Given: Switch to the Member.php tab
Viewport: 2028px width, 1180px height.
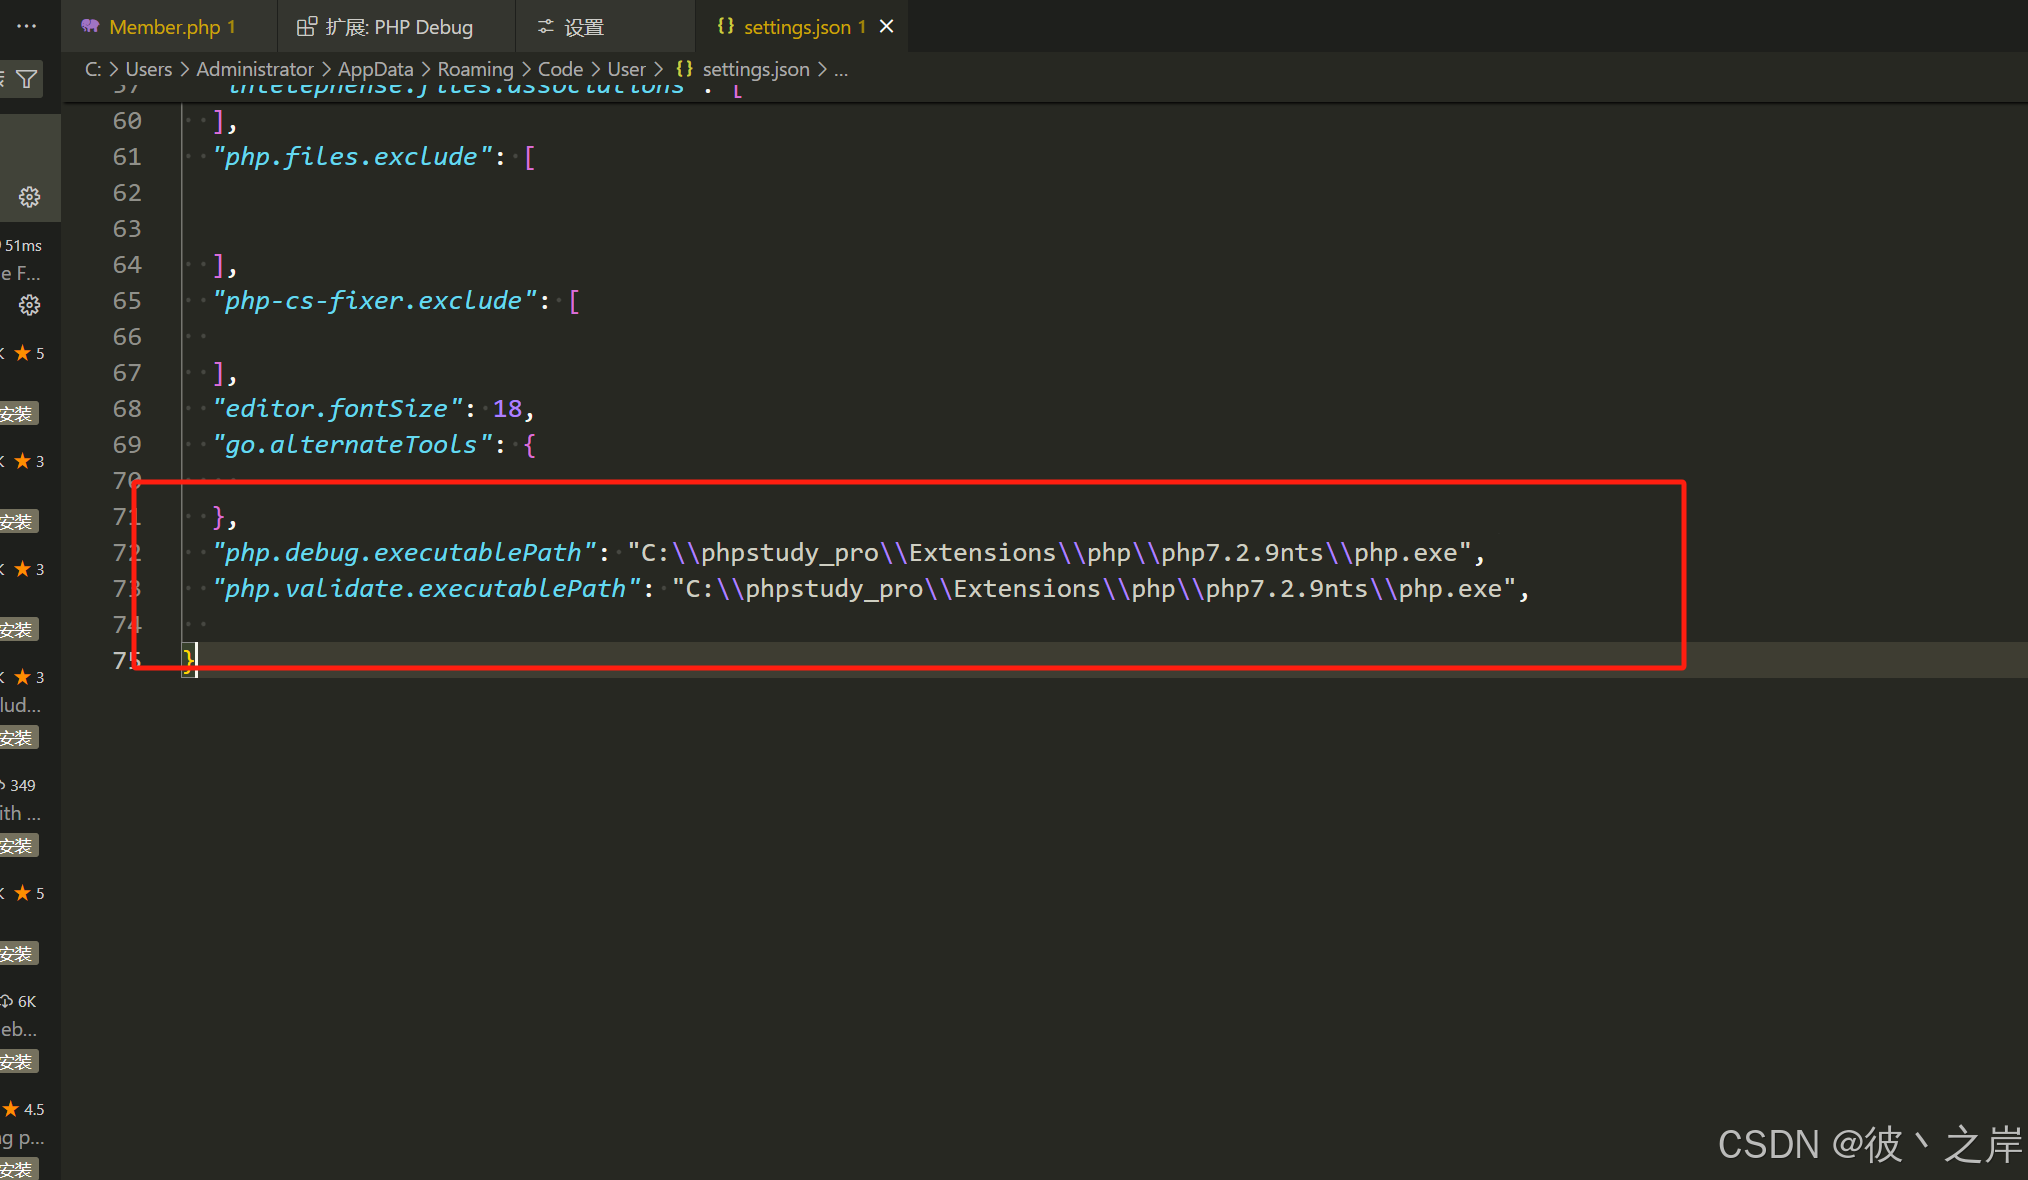Looking at the screenshot, I should [x=170, y=26].
